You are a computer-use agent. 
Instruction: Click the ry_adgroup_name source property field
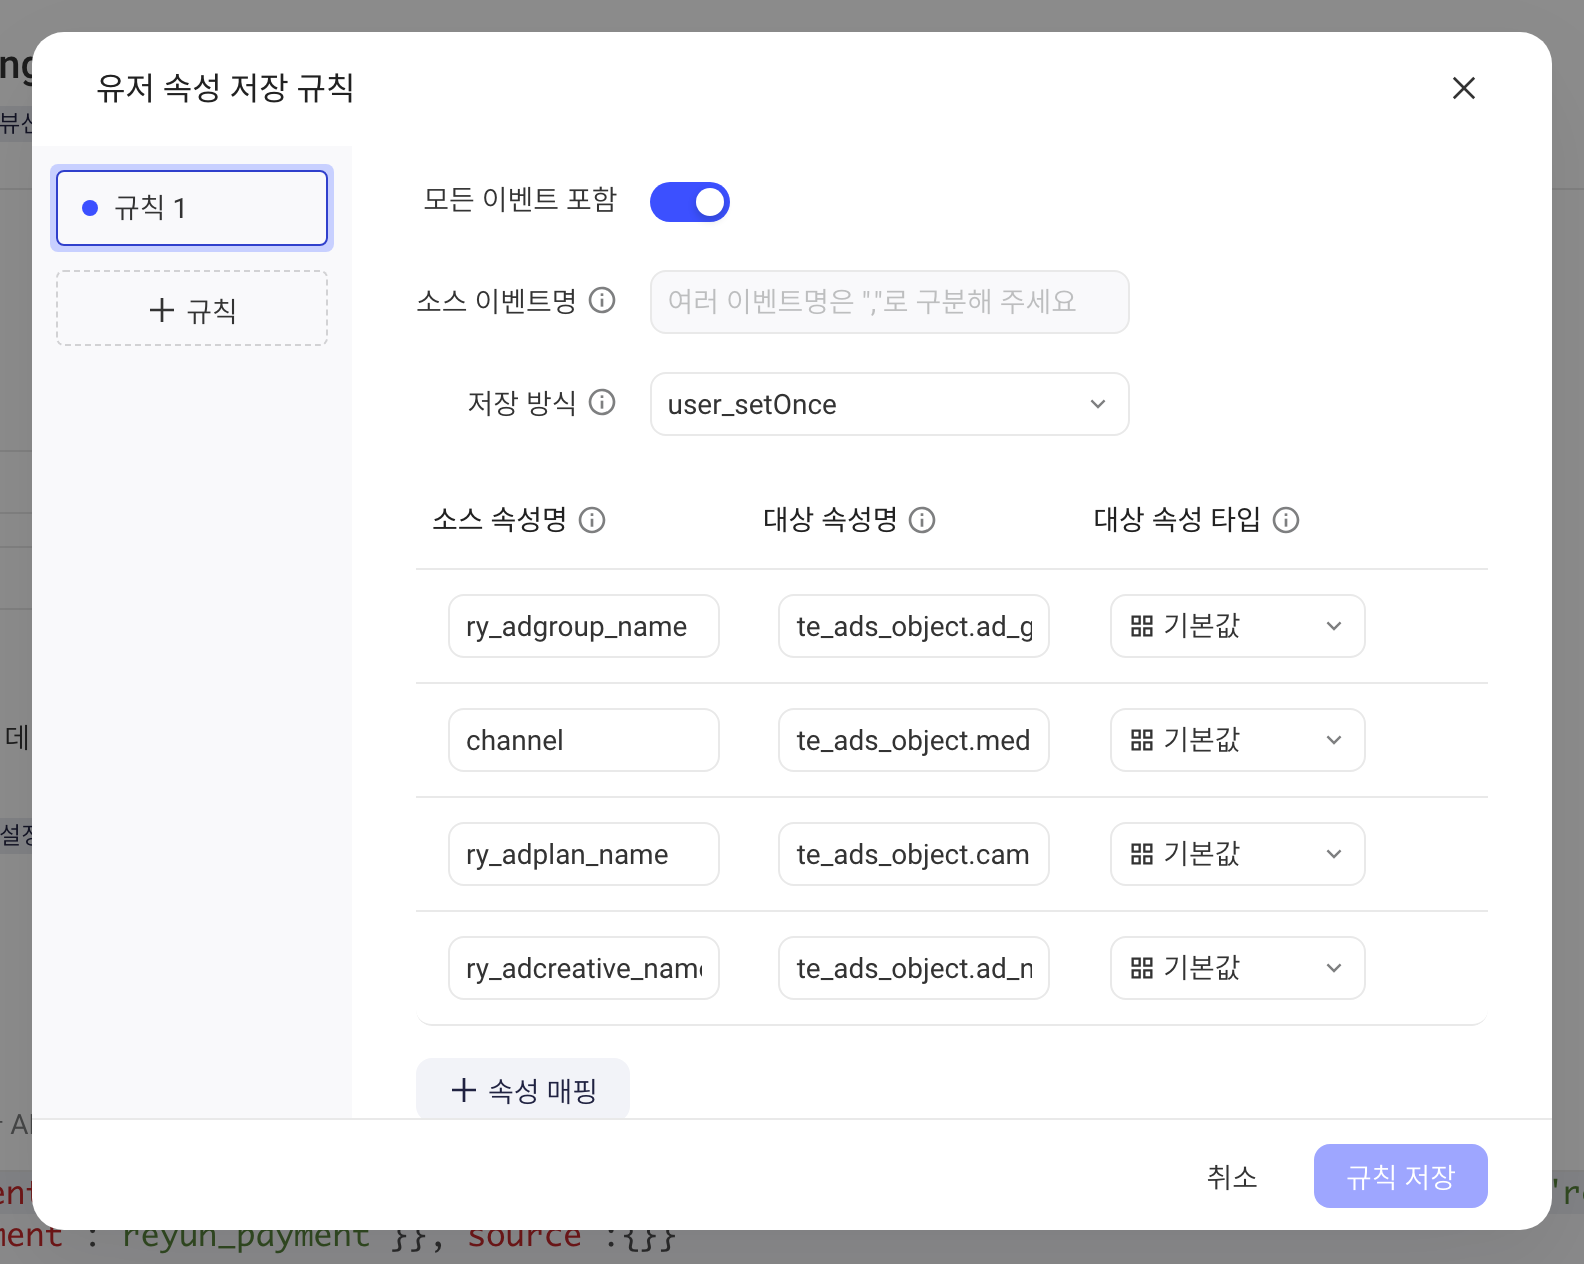584,626
